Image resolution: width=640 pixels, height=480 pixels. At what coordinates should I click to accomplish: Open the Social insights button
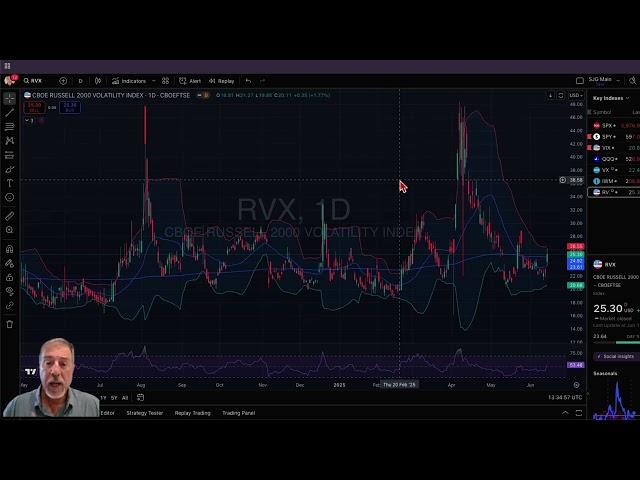(616, 356)
